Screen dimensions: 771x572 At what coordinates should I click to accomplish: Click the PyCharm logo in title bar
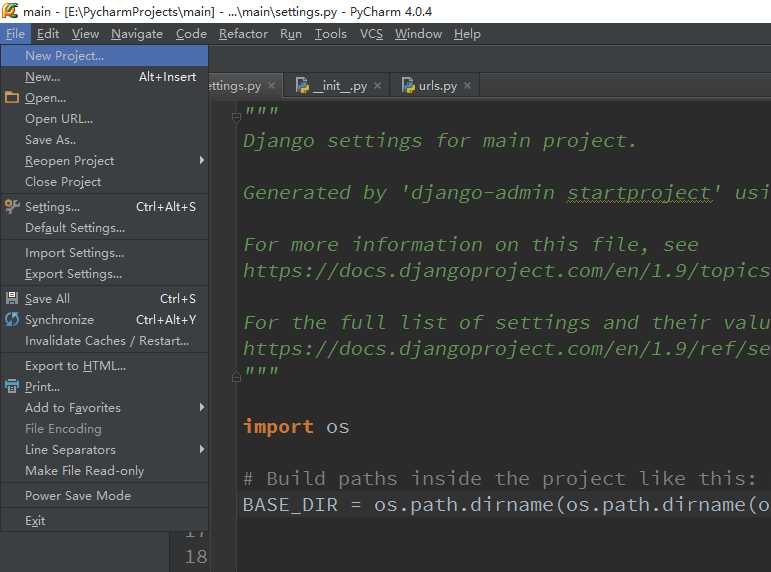[10, 11]
